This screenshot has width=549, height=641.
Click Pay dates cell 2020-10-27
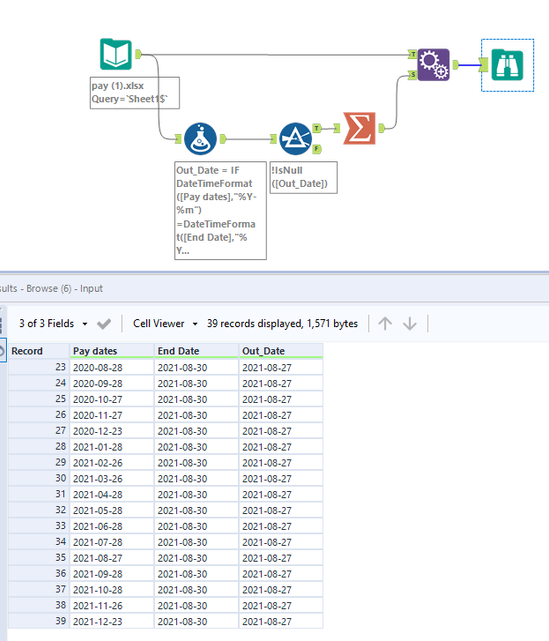point(112,399)
